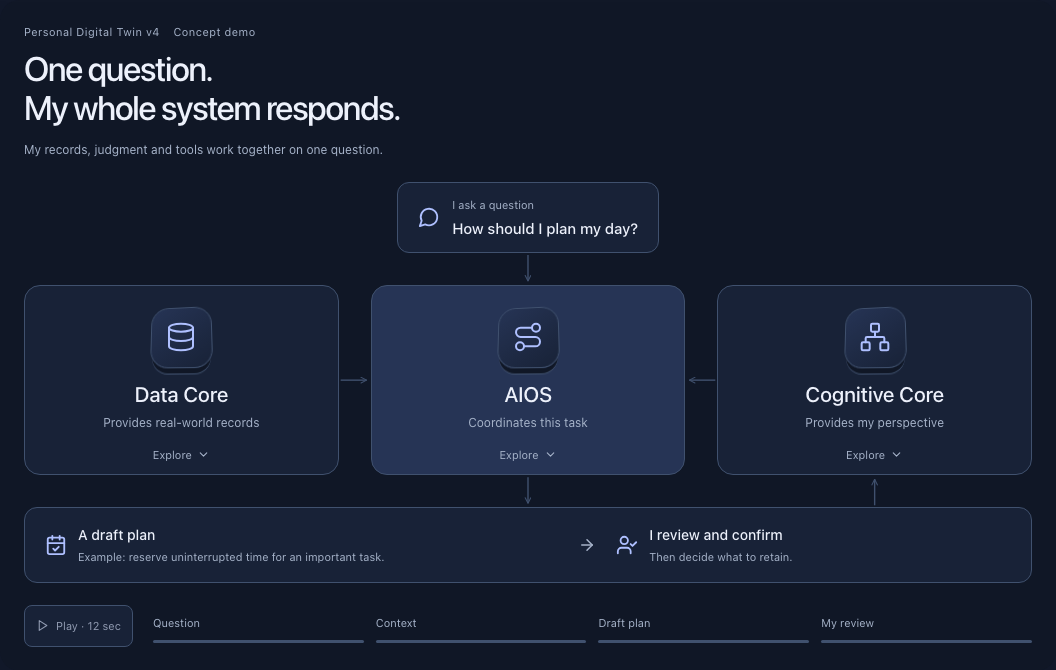Select the Cognitive Core card title
This screenshot has height=670, width=1056.
click(x=874, y=395)
